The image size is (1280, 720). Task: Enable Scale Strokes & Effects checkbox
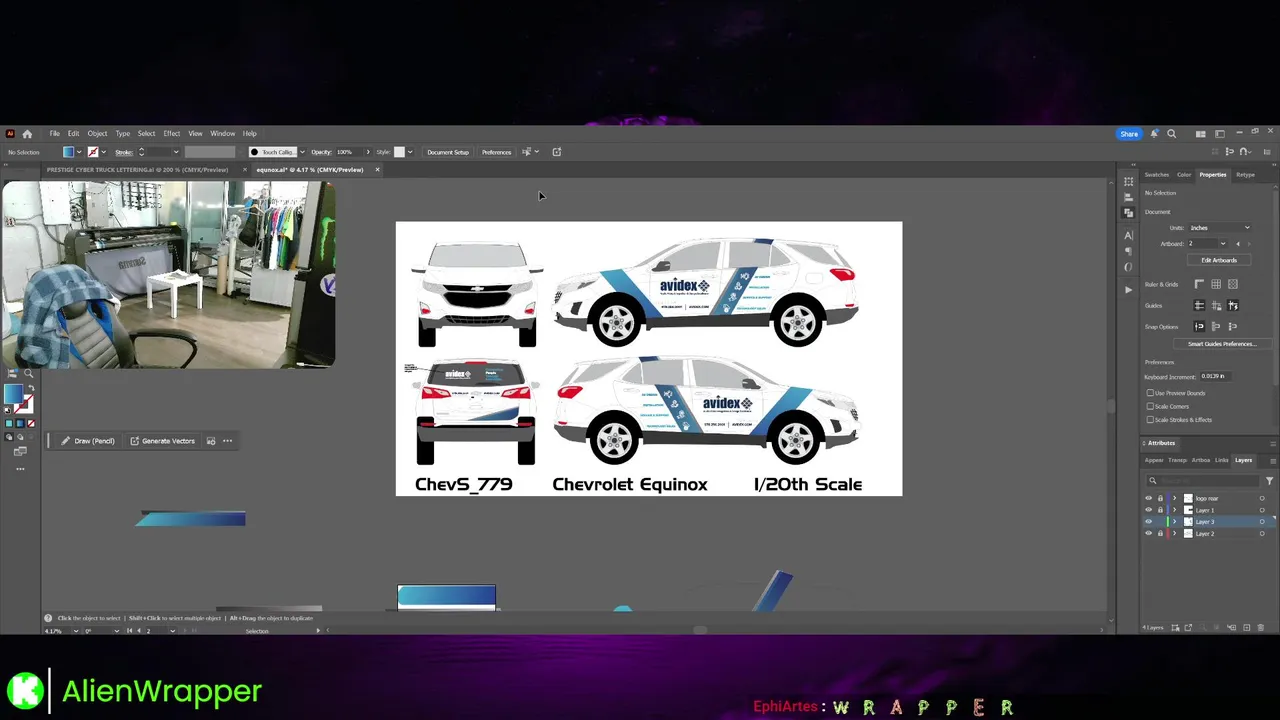click(1150, 420)
